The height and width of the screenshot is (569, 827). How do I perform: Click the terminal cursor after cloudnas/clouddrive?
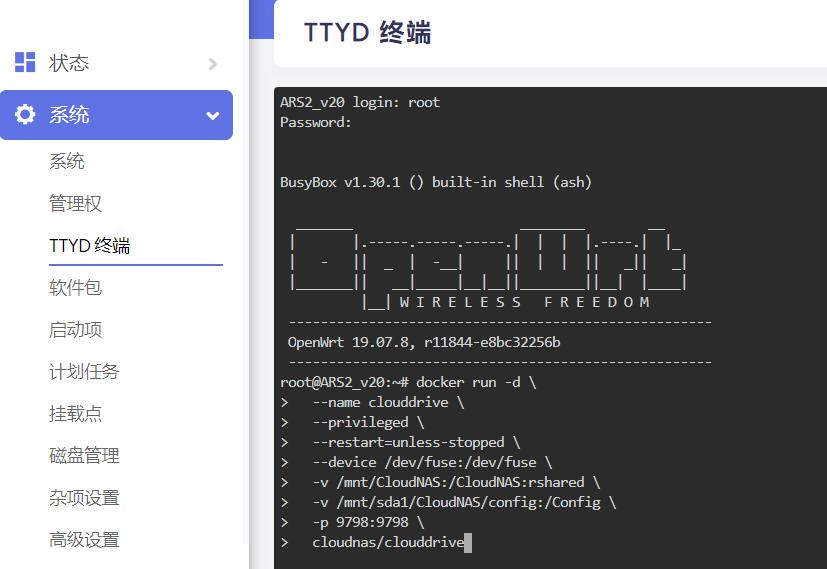(468, 543)
